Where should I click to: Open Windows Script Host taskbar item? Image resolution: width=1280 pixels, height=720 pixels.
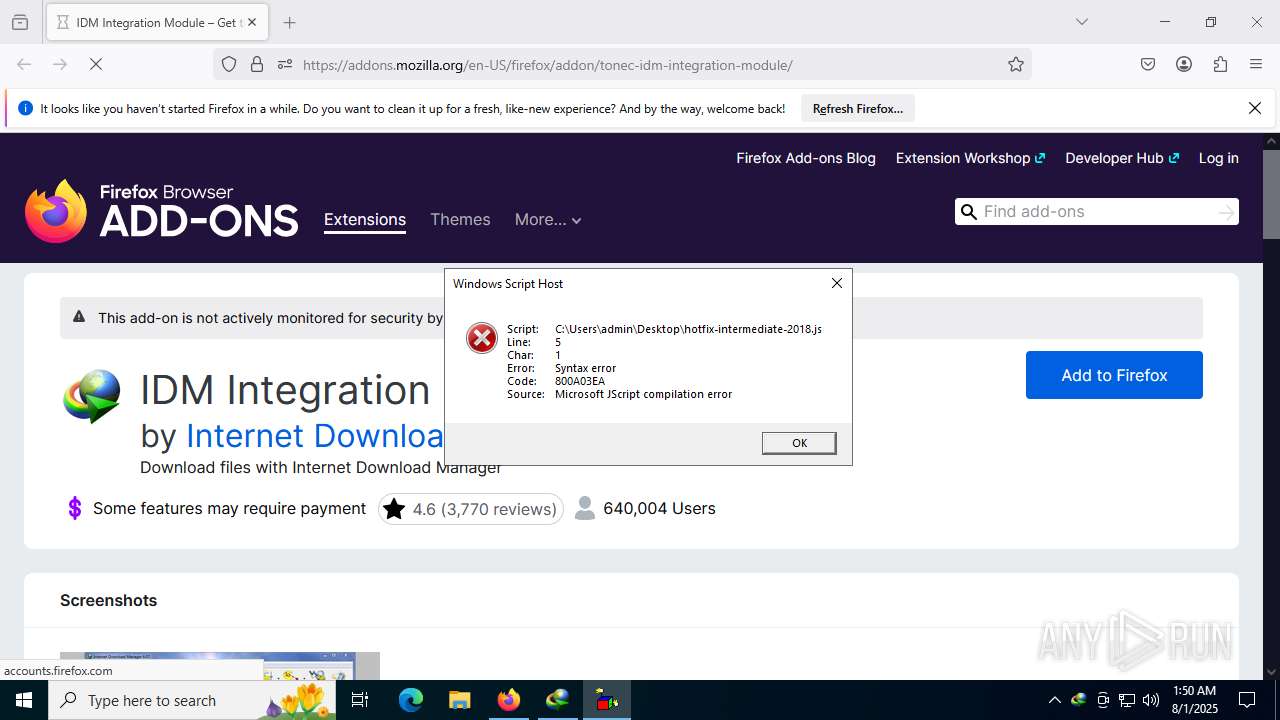606,700
